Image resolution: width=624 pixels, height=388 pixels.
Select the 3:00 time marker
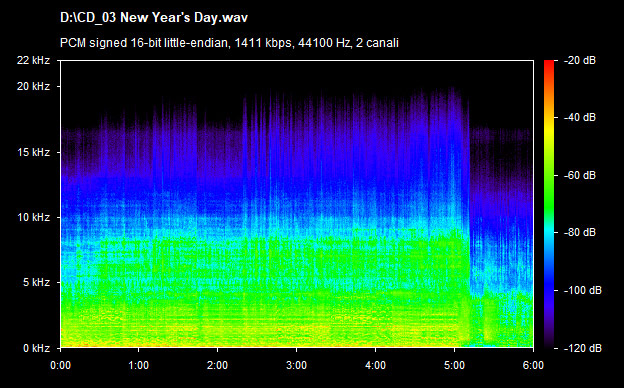coord(296,365)
